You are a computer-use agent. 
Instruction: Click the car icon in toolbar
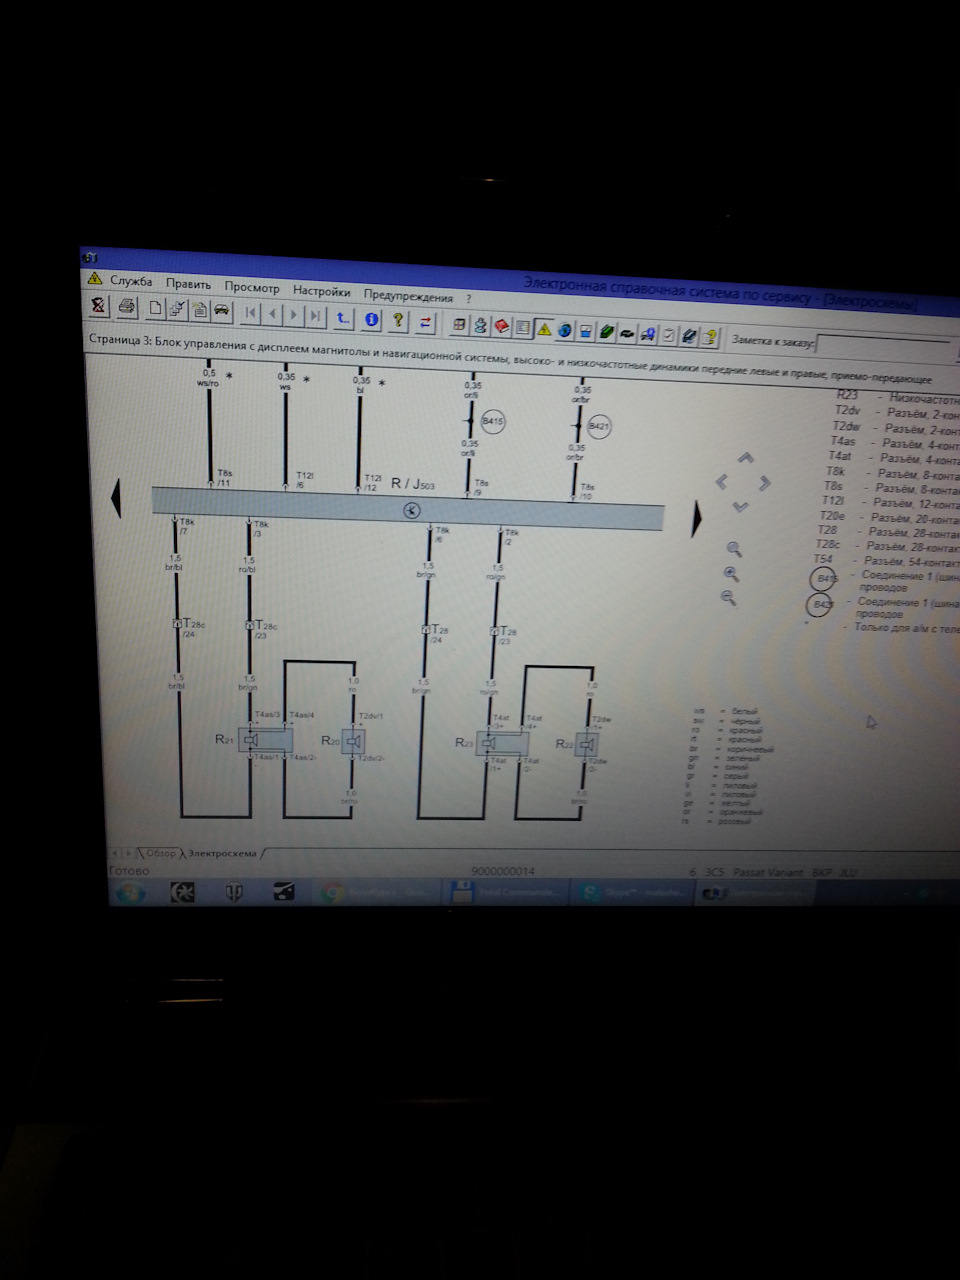(221, 312)
